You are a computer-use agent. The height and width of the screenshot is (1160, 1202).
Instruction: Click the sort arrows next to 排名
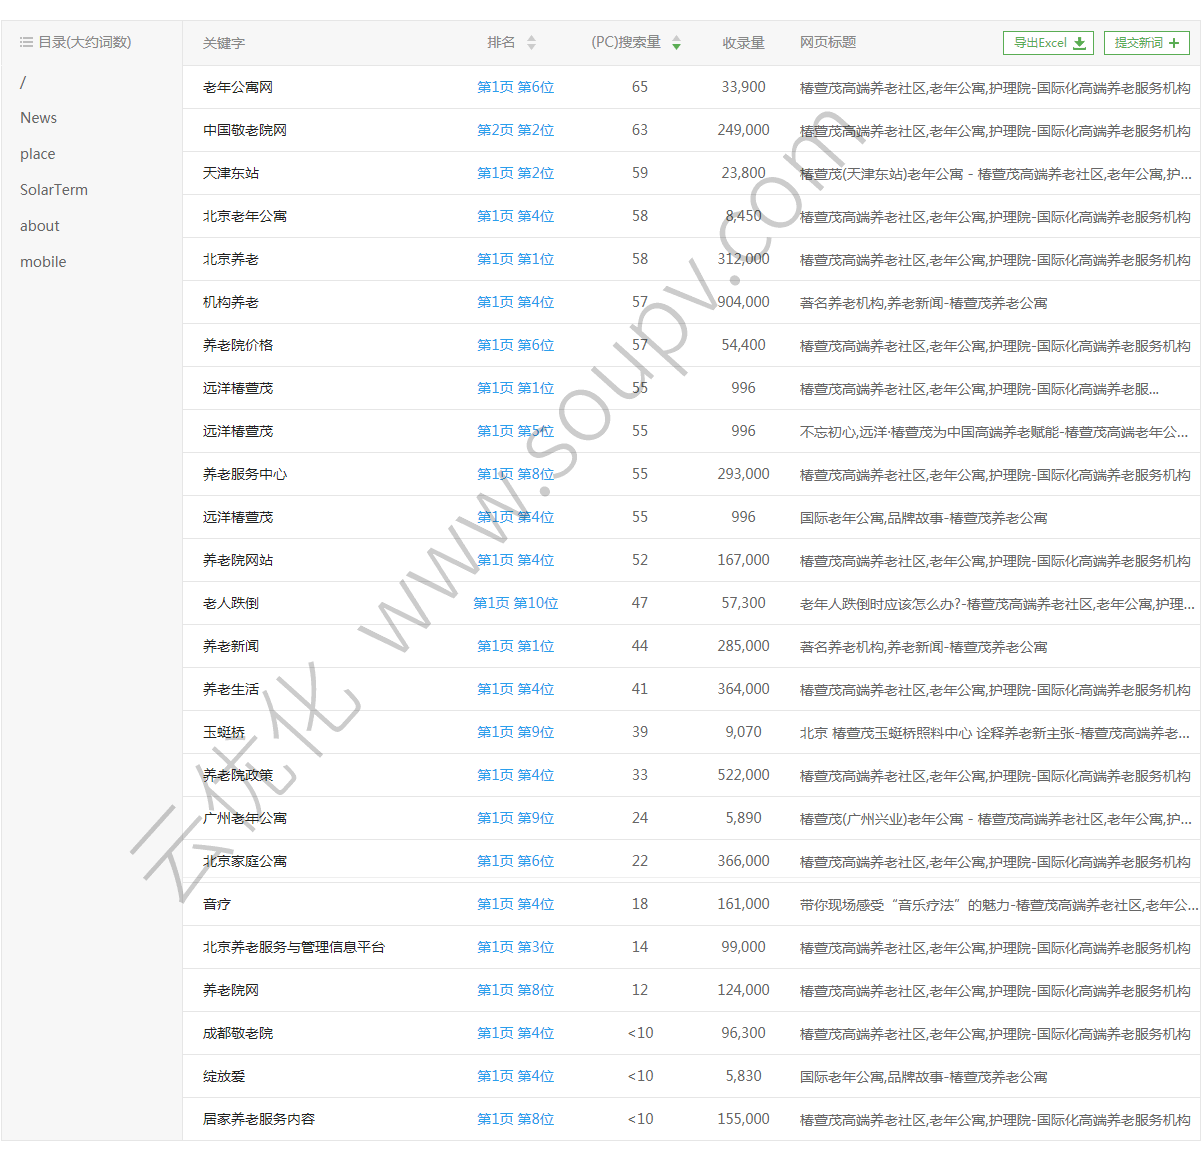531,43
